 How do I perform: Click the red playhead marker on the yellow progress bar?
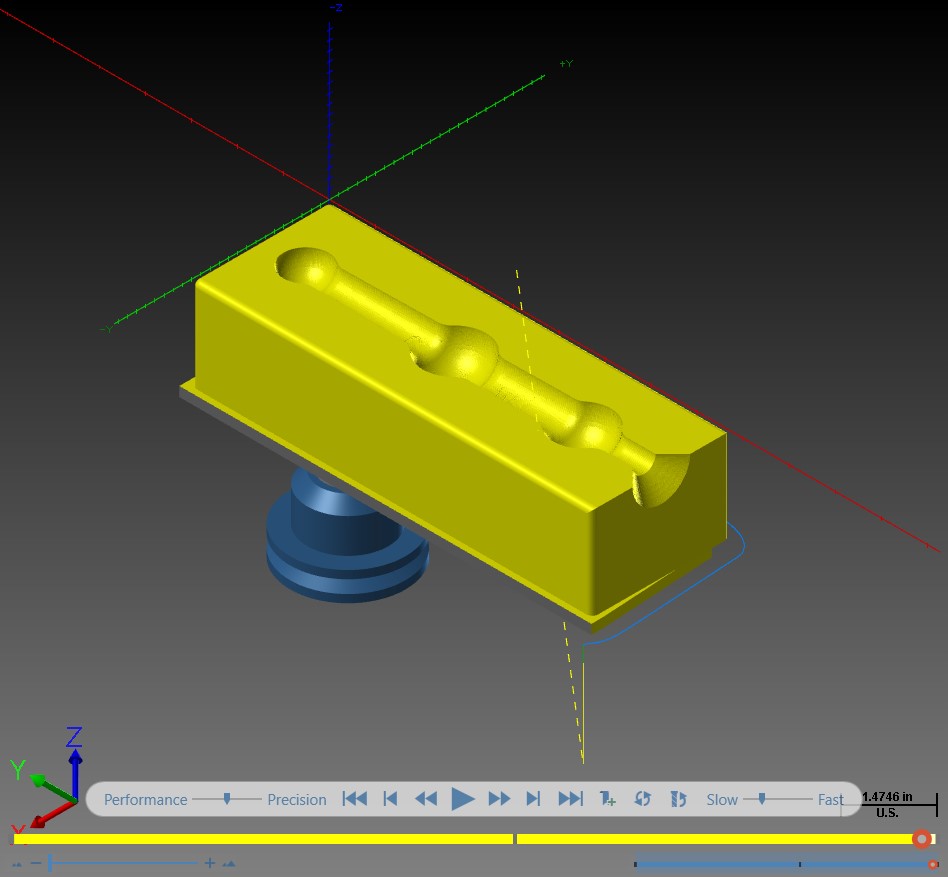921,839
